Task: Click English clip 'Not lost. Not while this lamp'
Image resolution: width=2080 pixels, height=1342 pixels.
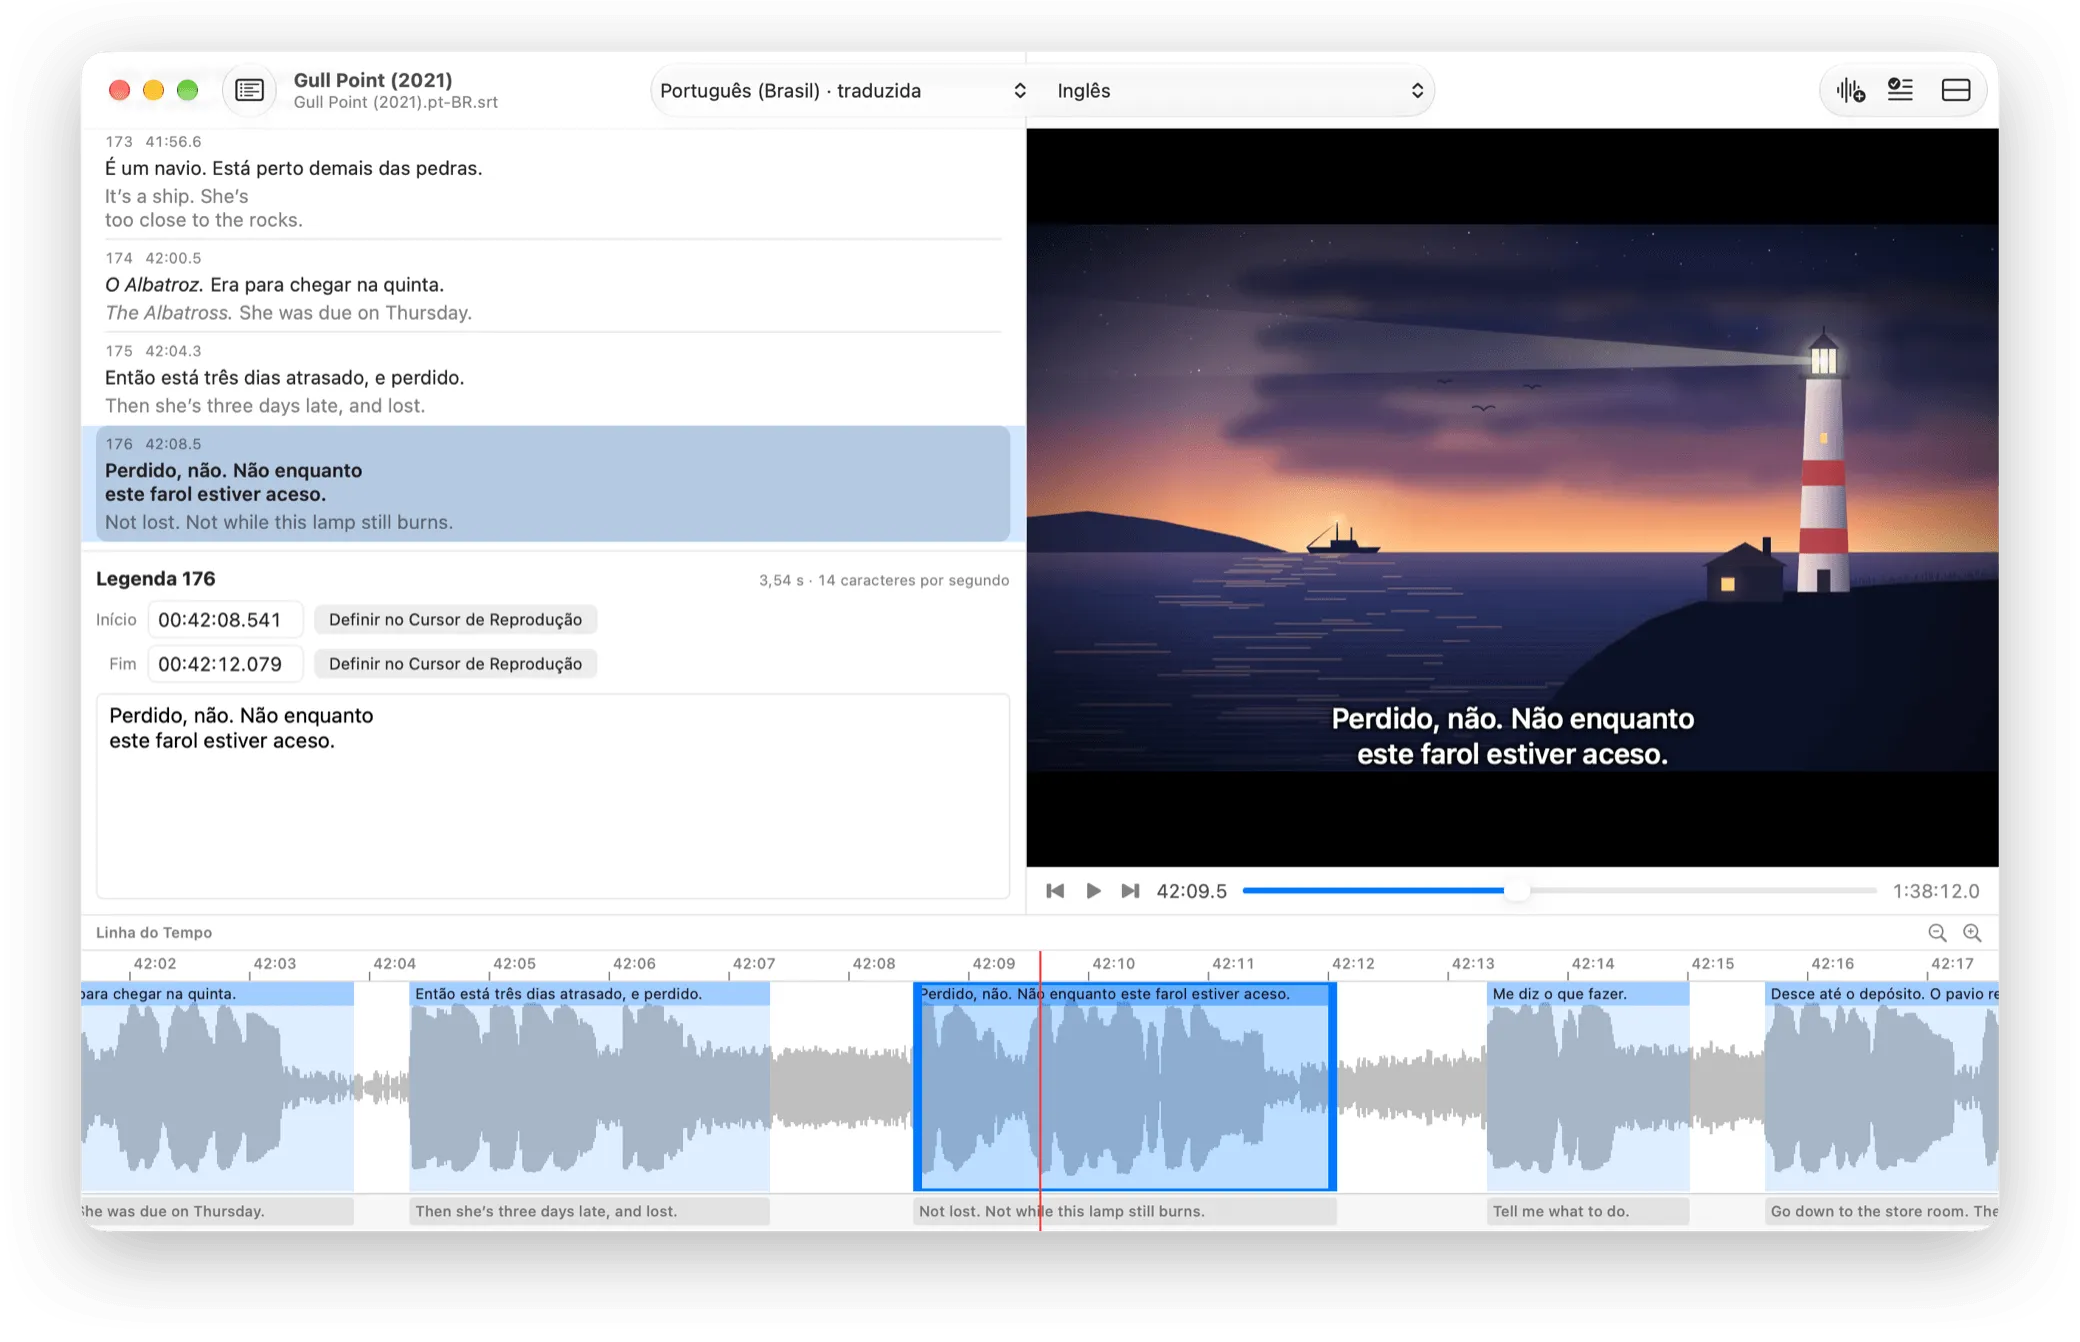Action: tap(1125, 1211)
